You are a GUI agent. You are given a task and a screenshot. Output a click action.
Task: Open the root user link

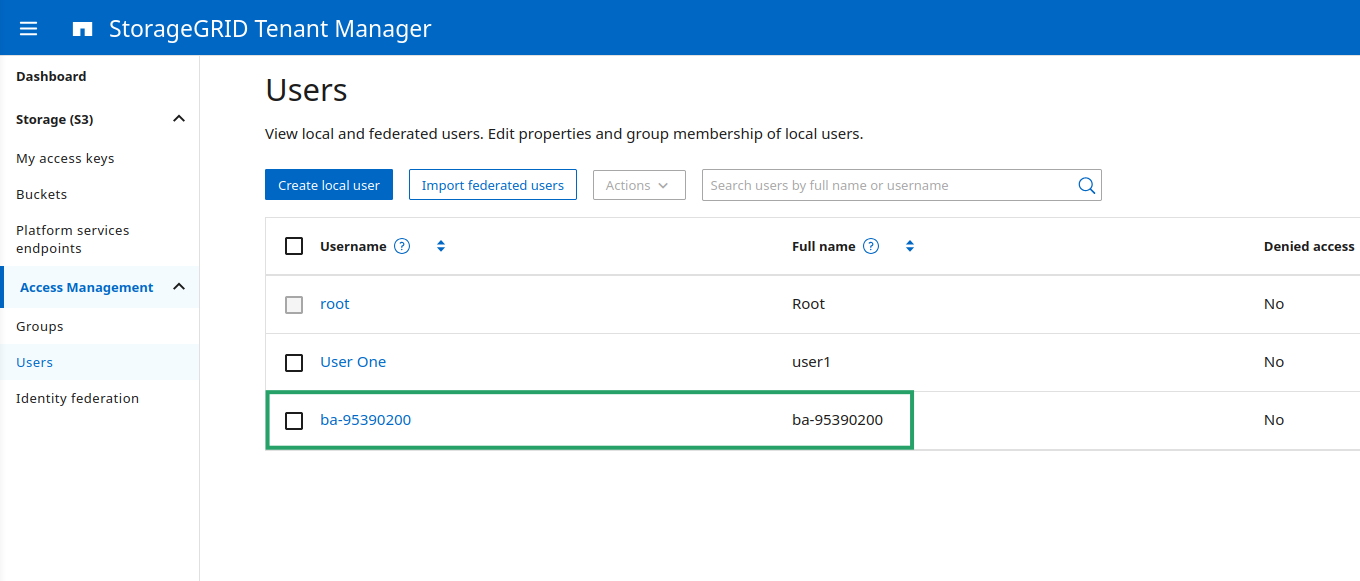335,304
